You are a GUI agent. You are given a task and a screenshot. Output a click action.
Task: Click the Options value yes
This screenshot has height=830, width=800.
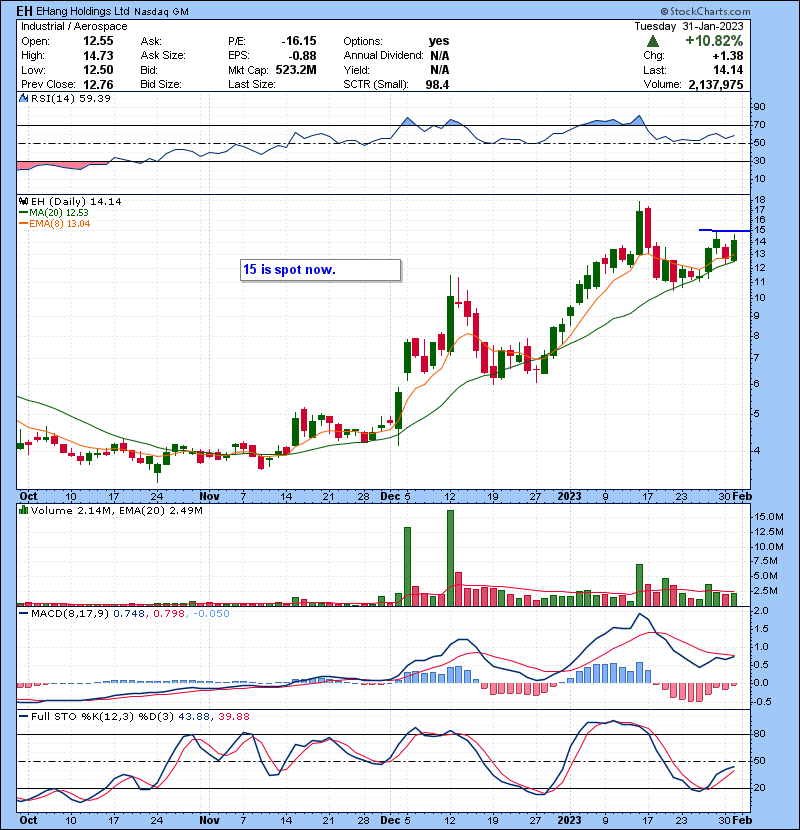439,41
